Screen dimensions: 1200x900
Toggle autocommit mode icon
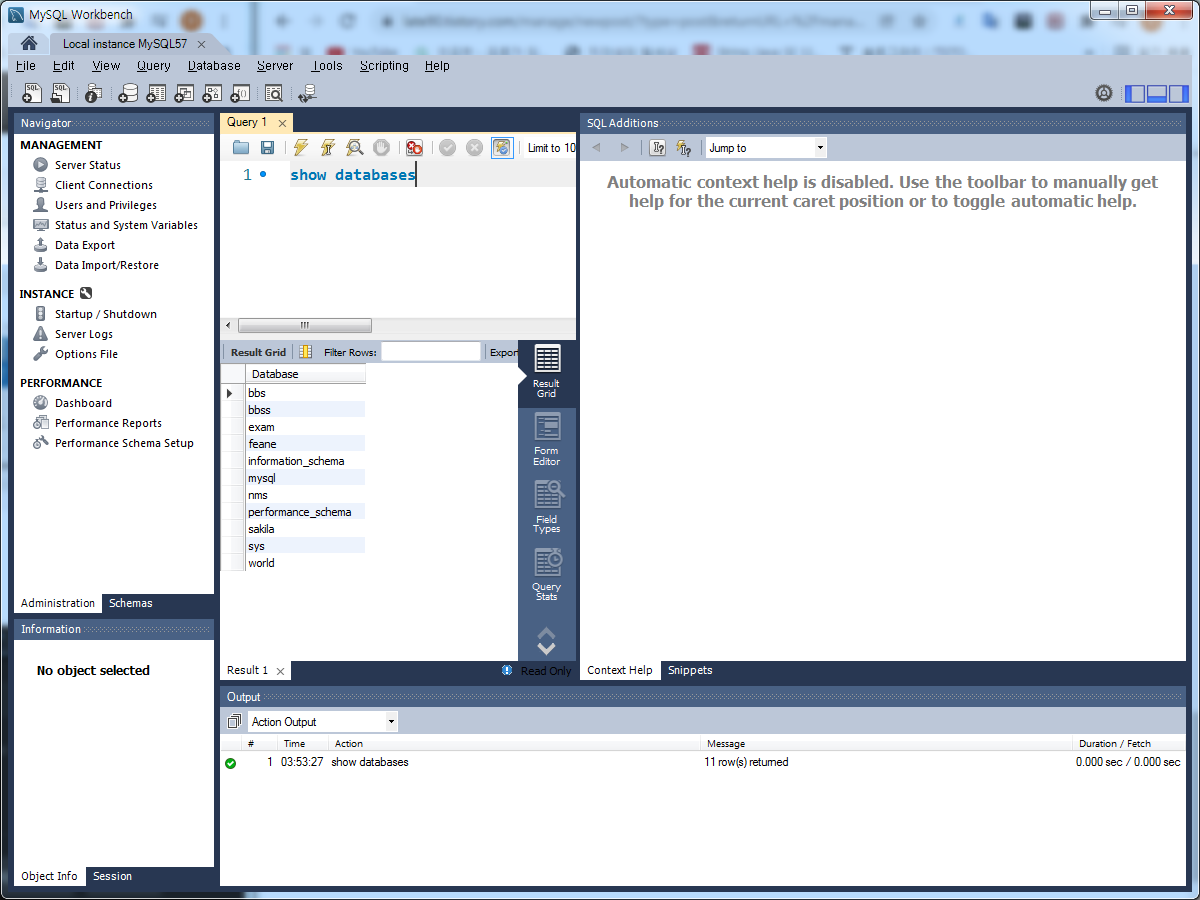(502, 148)
